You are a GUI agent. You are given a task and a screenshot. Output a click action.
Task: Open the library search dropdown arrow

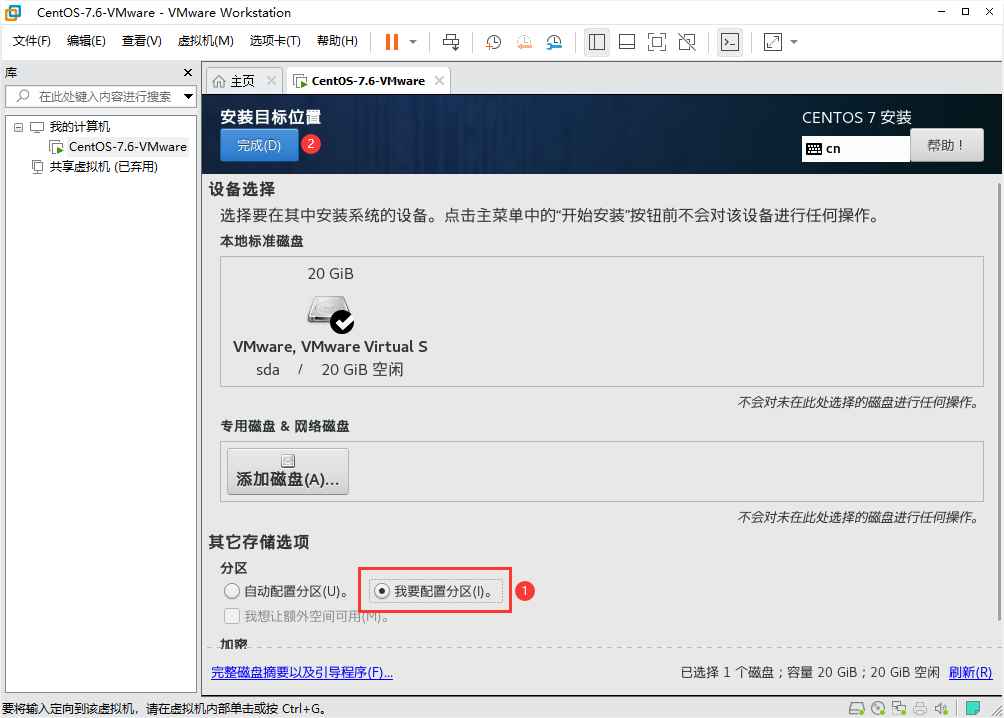click(x=188, y=96)
